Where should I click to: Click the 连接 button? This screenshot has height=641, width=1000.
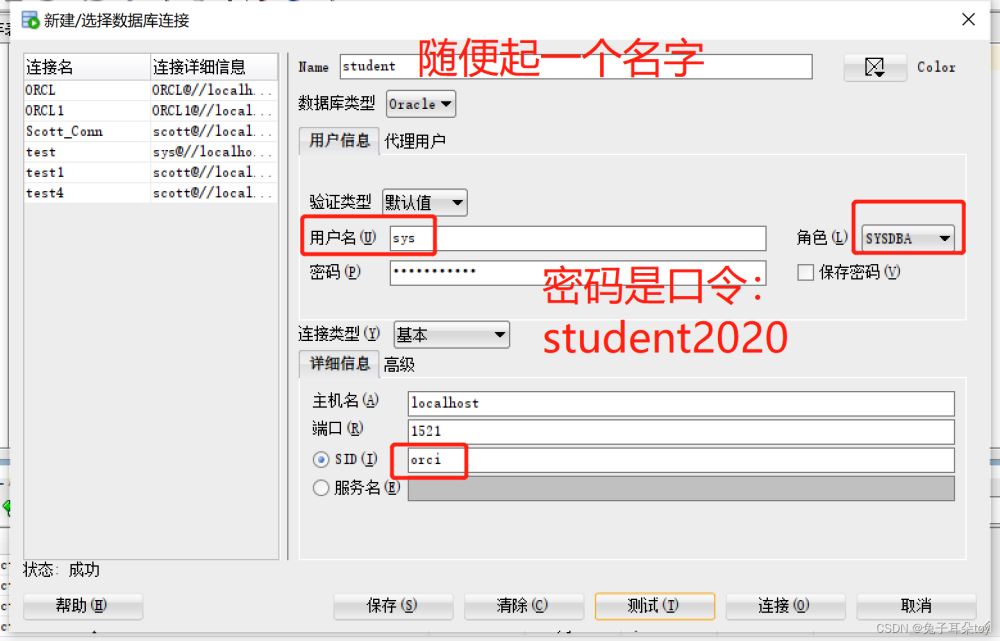[x=785, y=605]
